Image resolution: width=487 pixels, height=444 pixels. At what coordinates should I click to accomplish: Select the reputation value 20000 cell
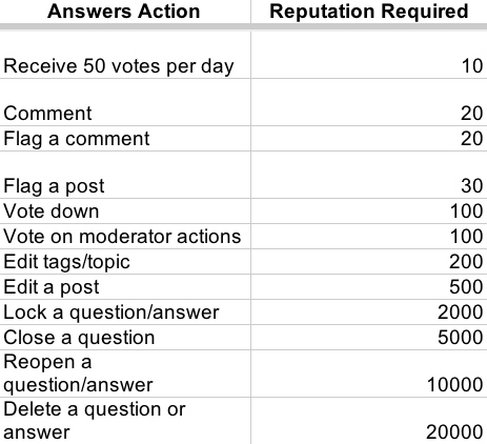[369, 421]
